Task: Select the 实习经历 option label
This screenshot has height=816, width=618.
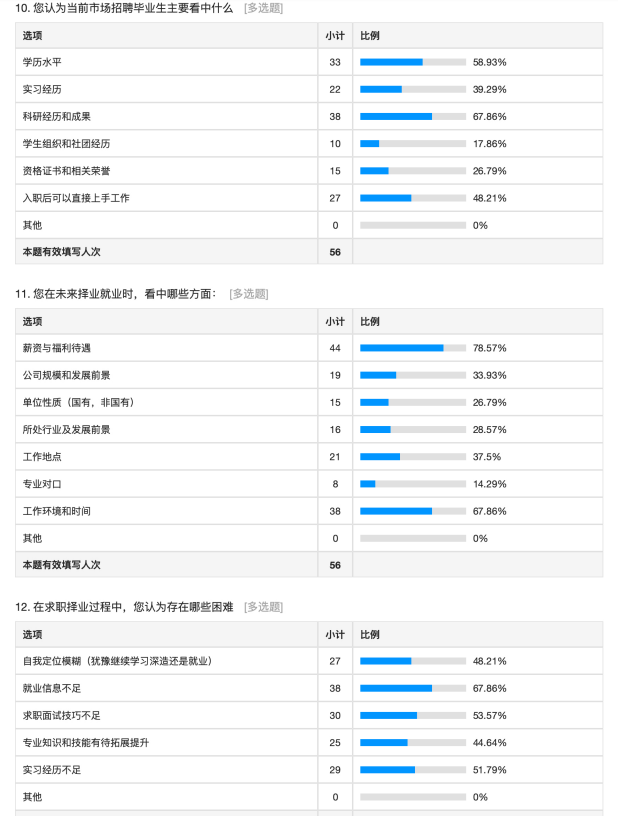Action: tap(42, 89)
